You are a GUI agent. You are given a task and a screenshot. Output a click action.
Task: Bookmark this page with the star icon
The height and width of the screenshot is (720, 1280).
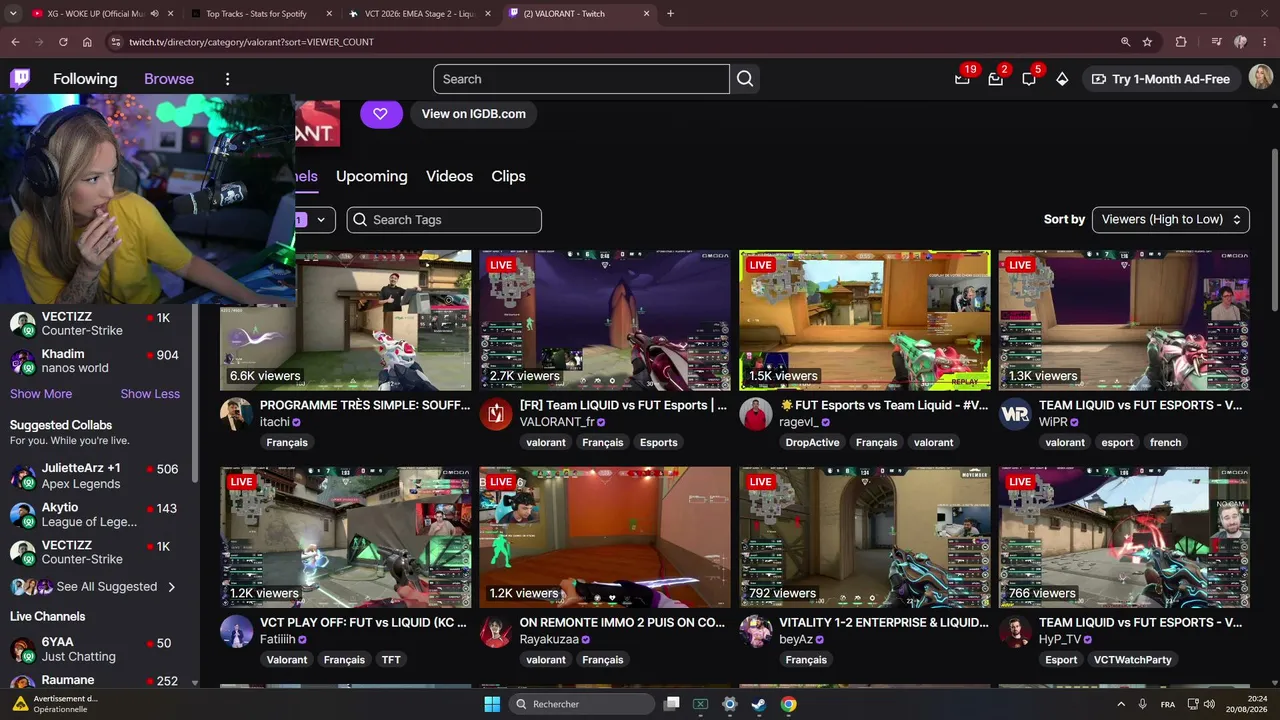pos(1147,42)
